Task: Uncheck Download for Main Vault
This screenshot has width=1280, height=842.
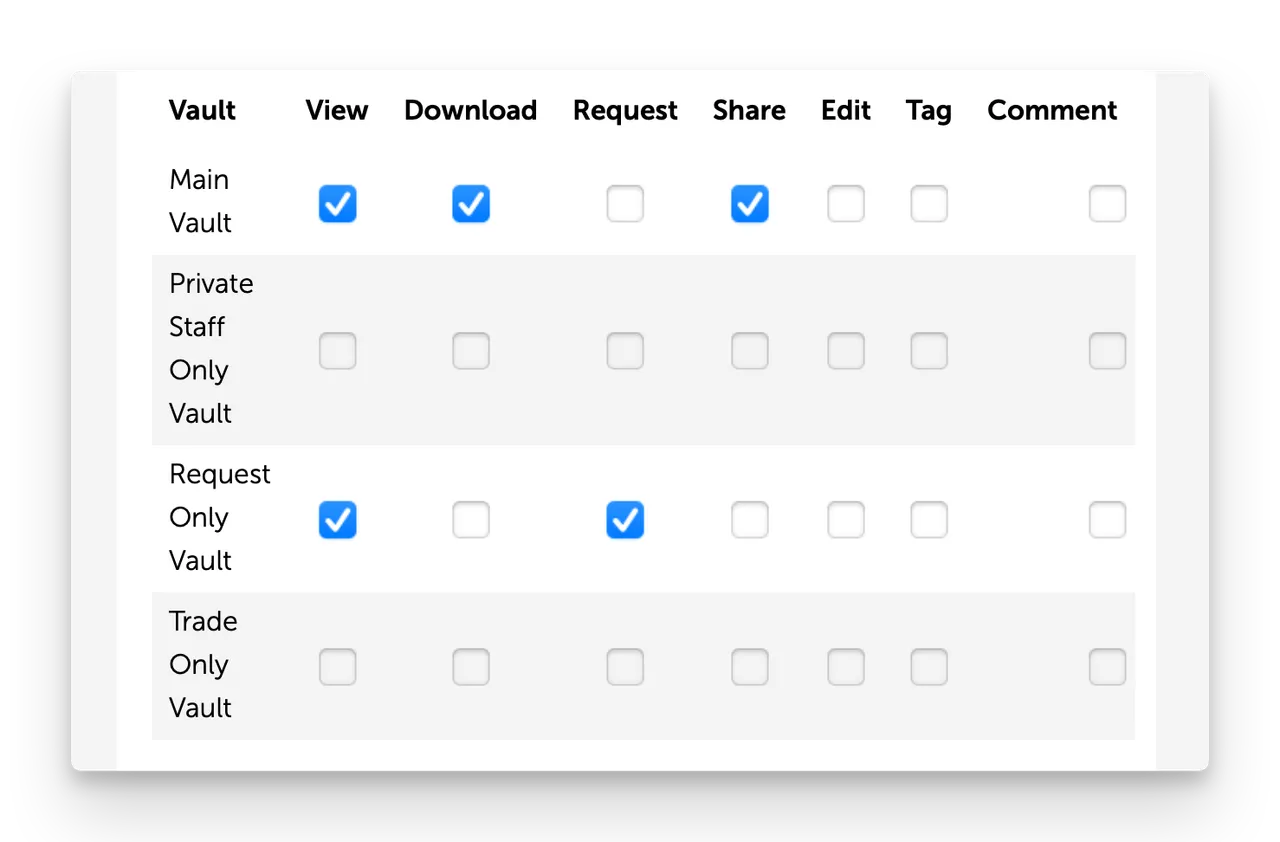Action: [x=471, y=204]
